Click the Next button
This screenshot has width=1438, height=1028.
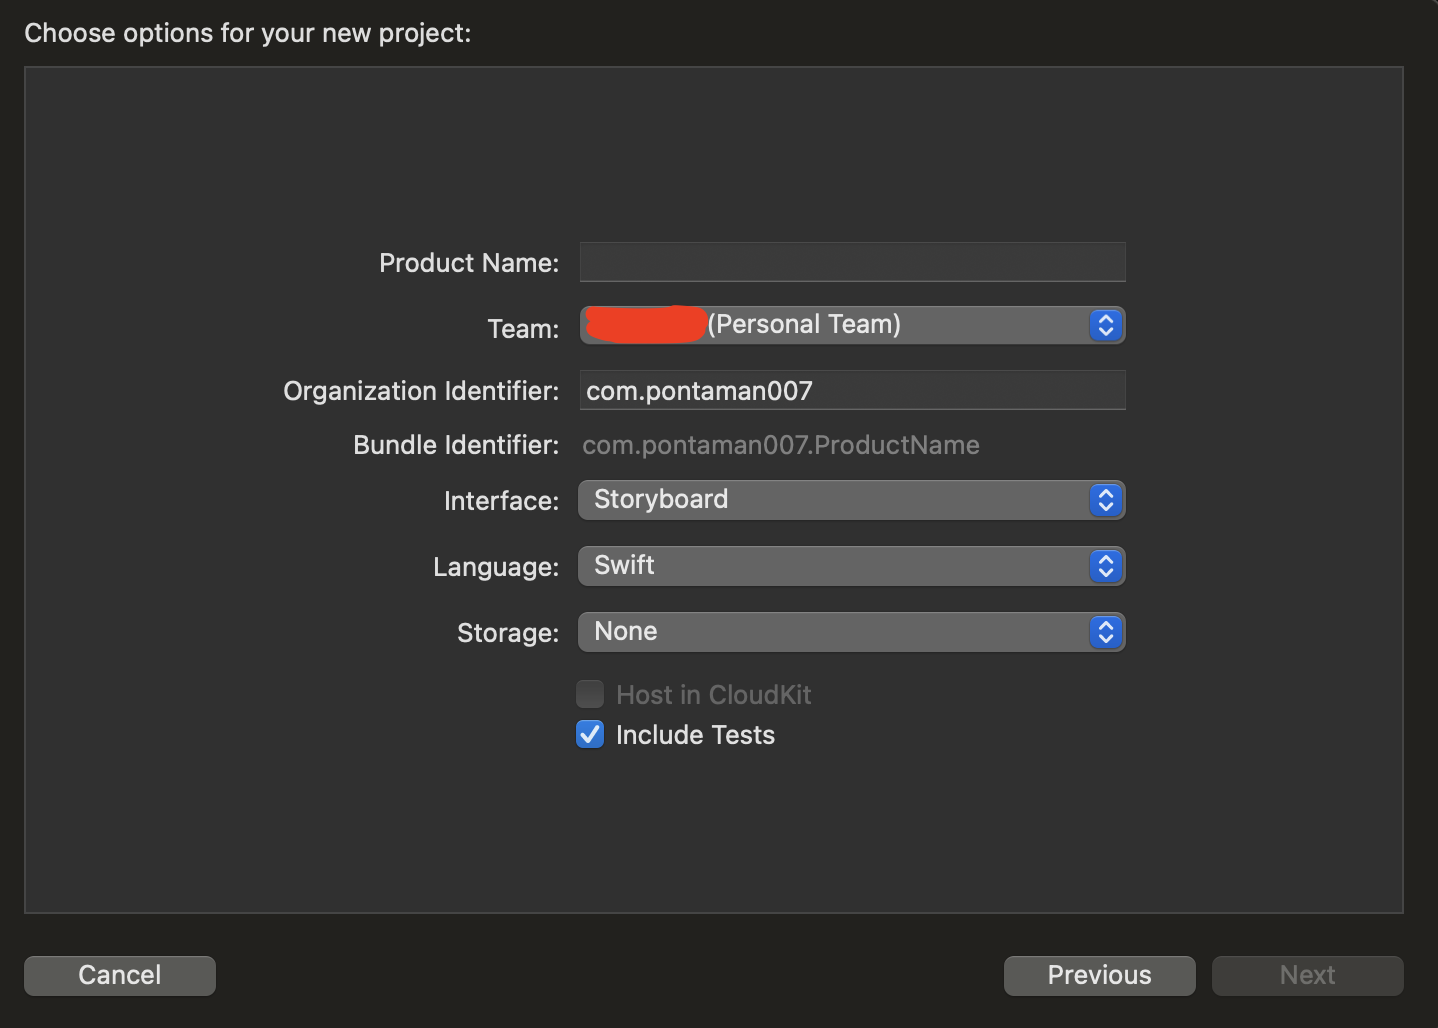click(1307, 975)
